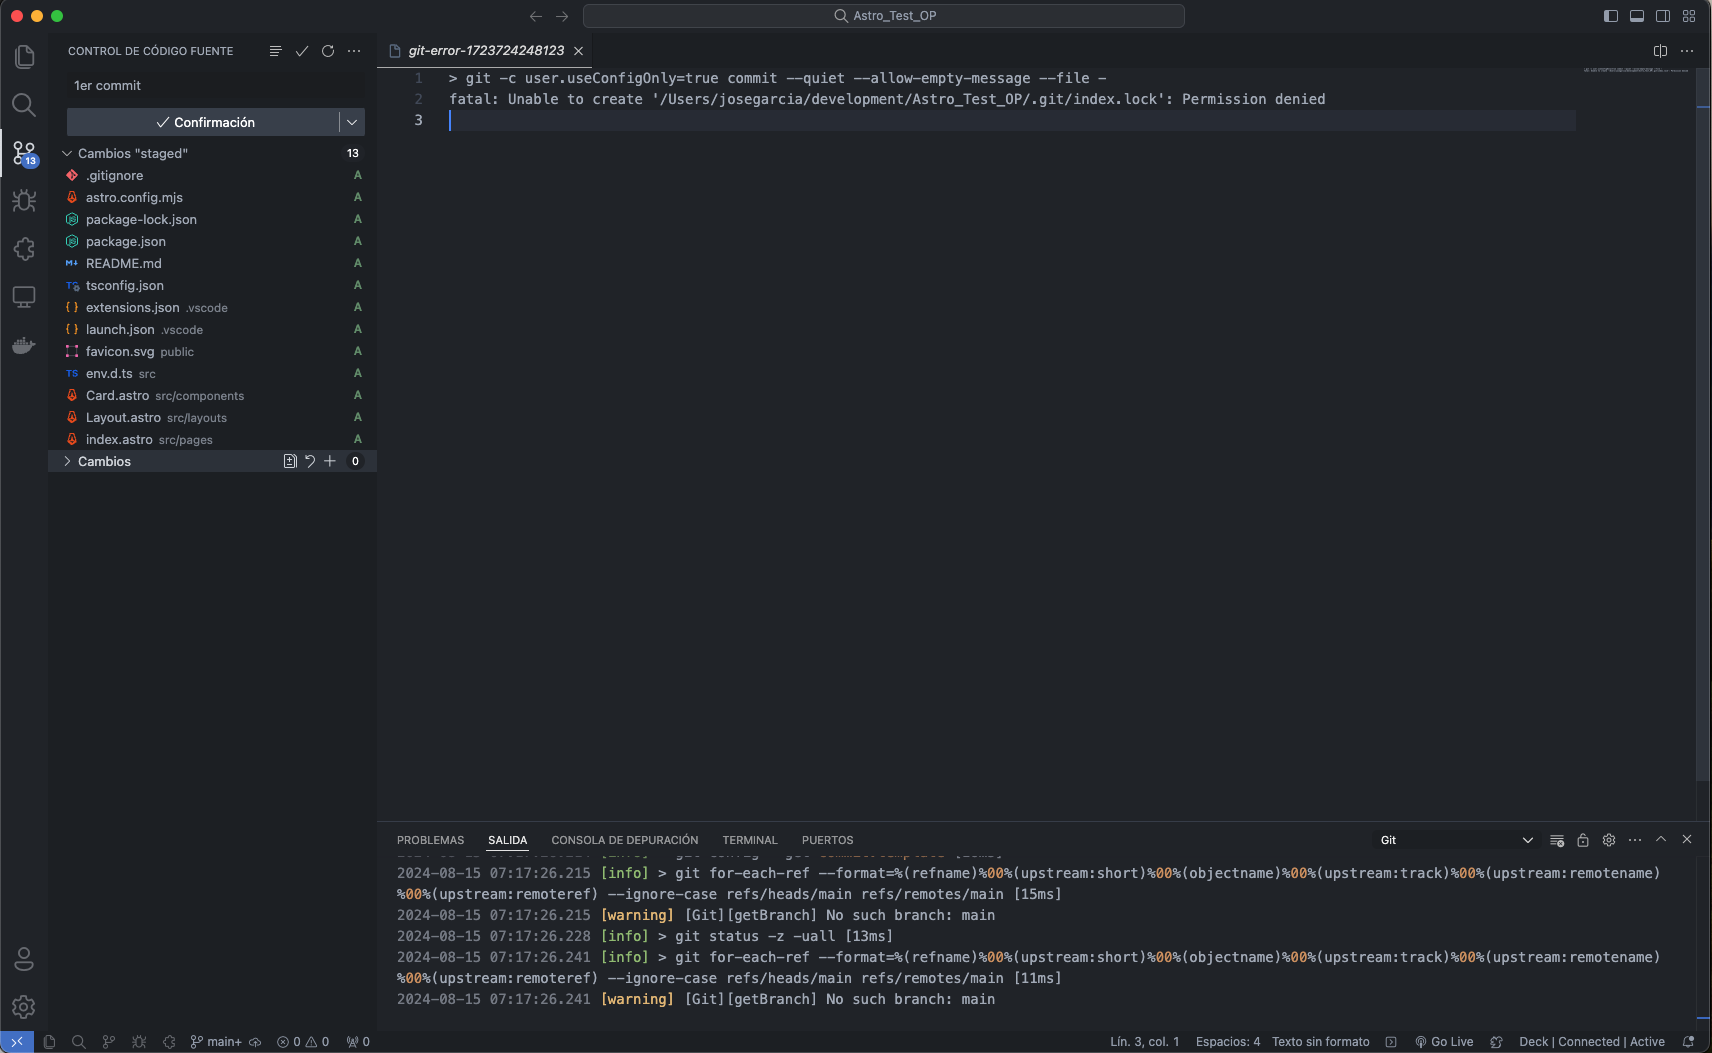Toggle output scroll lock icon

click(1583, 840)
